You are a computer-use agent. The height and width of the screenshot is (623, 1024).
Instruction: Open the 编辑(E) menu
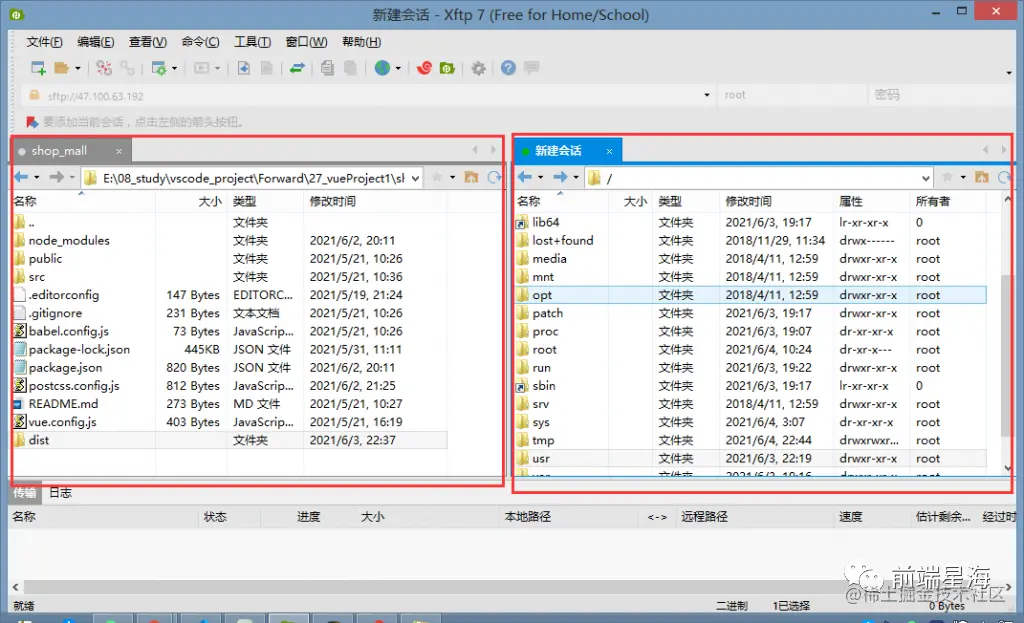coord(95,42)
